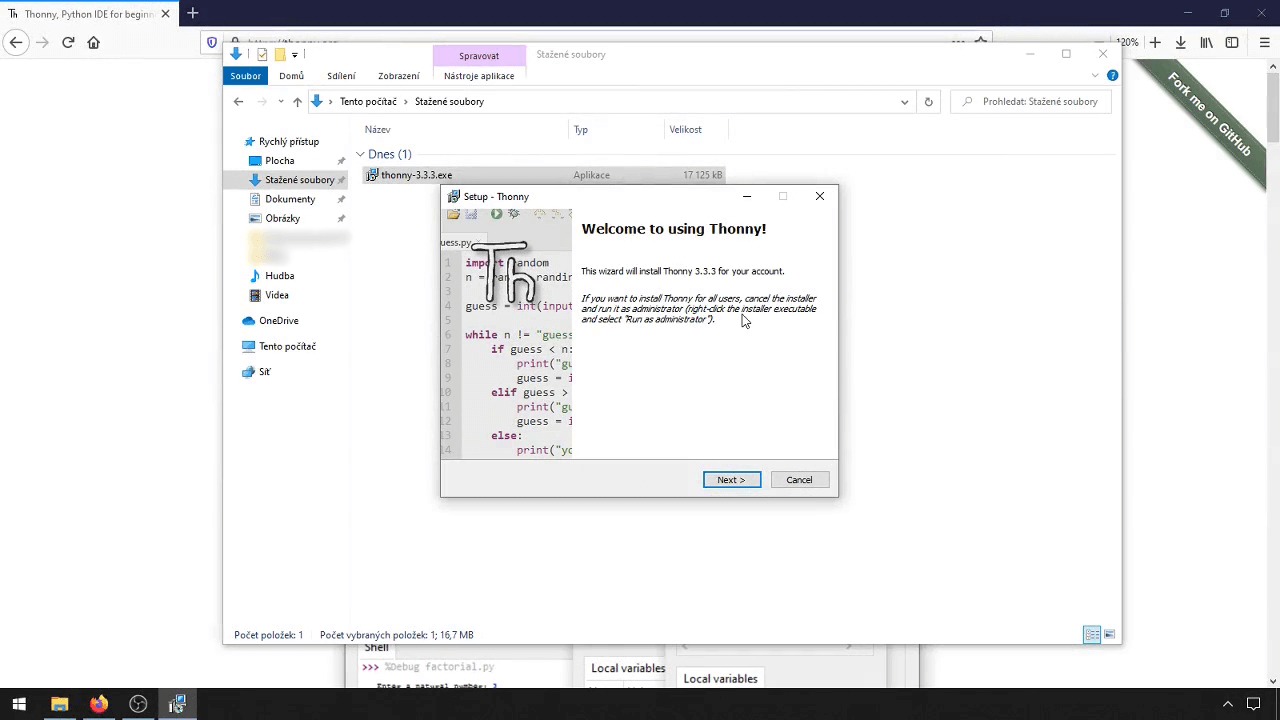Switch Explorer to details view icon
Screen dimensions: 1280x720
point(1092,635)
